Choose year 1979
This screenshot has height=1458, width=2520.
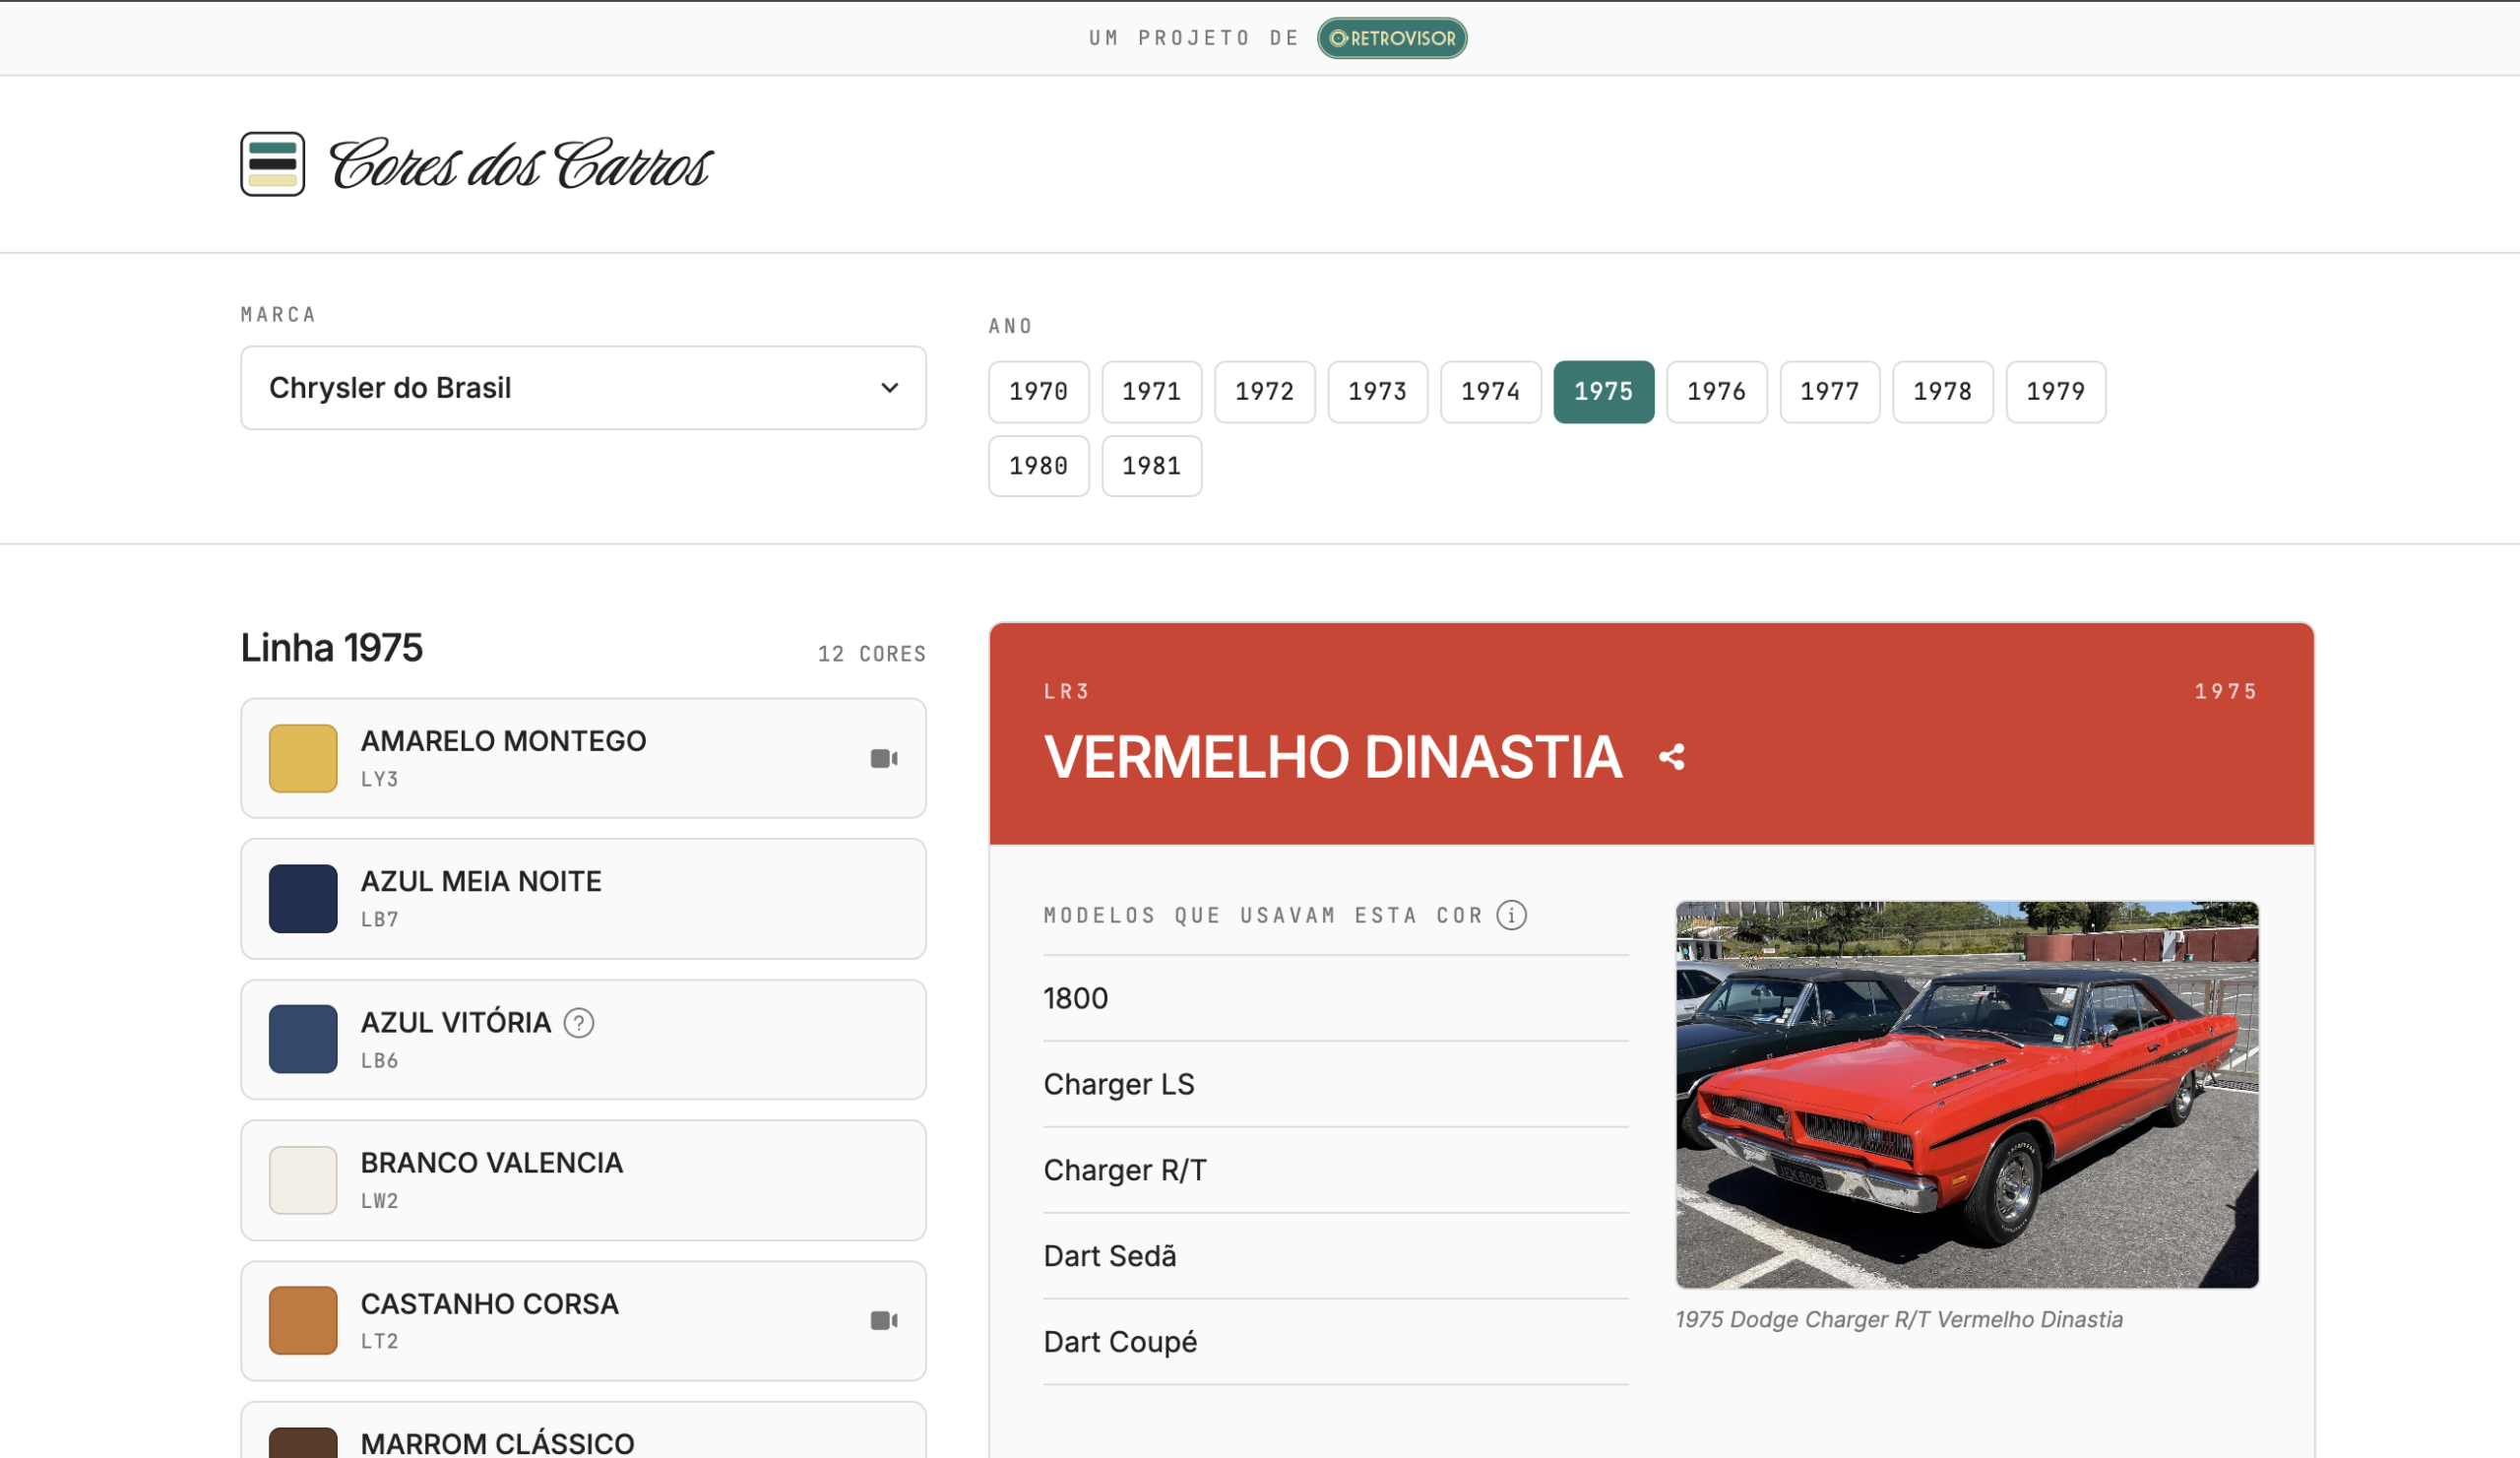point(2055,392)
